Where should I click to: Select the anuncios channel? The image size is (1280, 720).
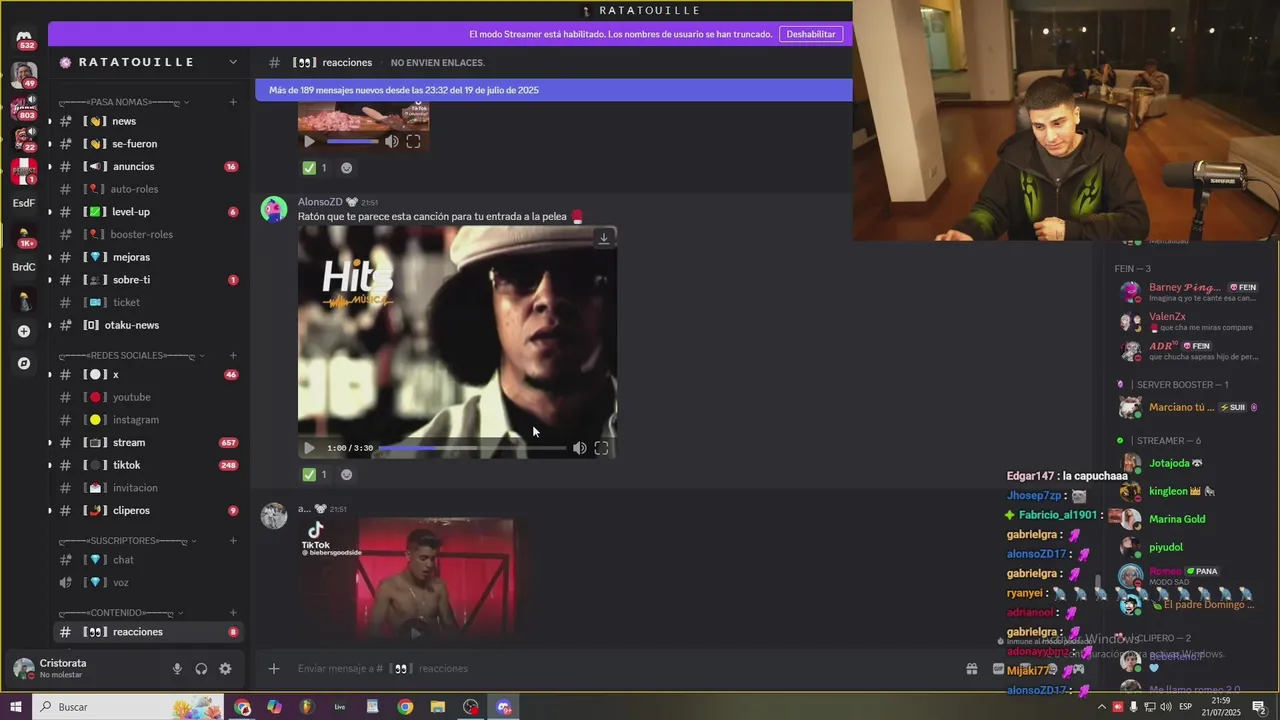(148, 167)
